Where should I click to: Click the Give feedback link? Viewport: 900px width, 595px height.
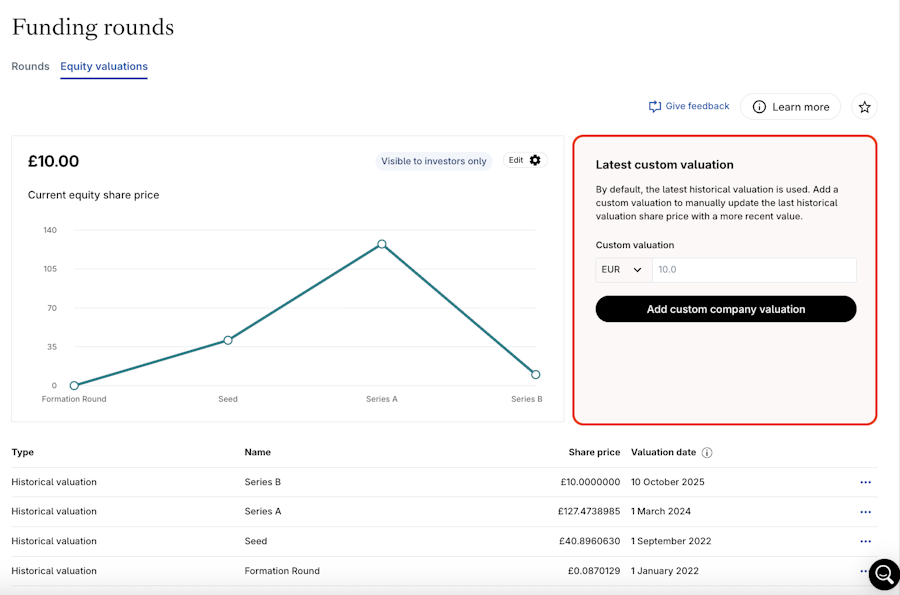click(x=697, y=106)
